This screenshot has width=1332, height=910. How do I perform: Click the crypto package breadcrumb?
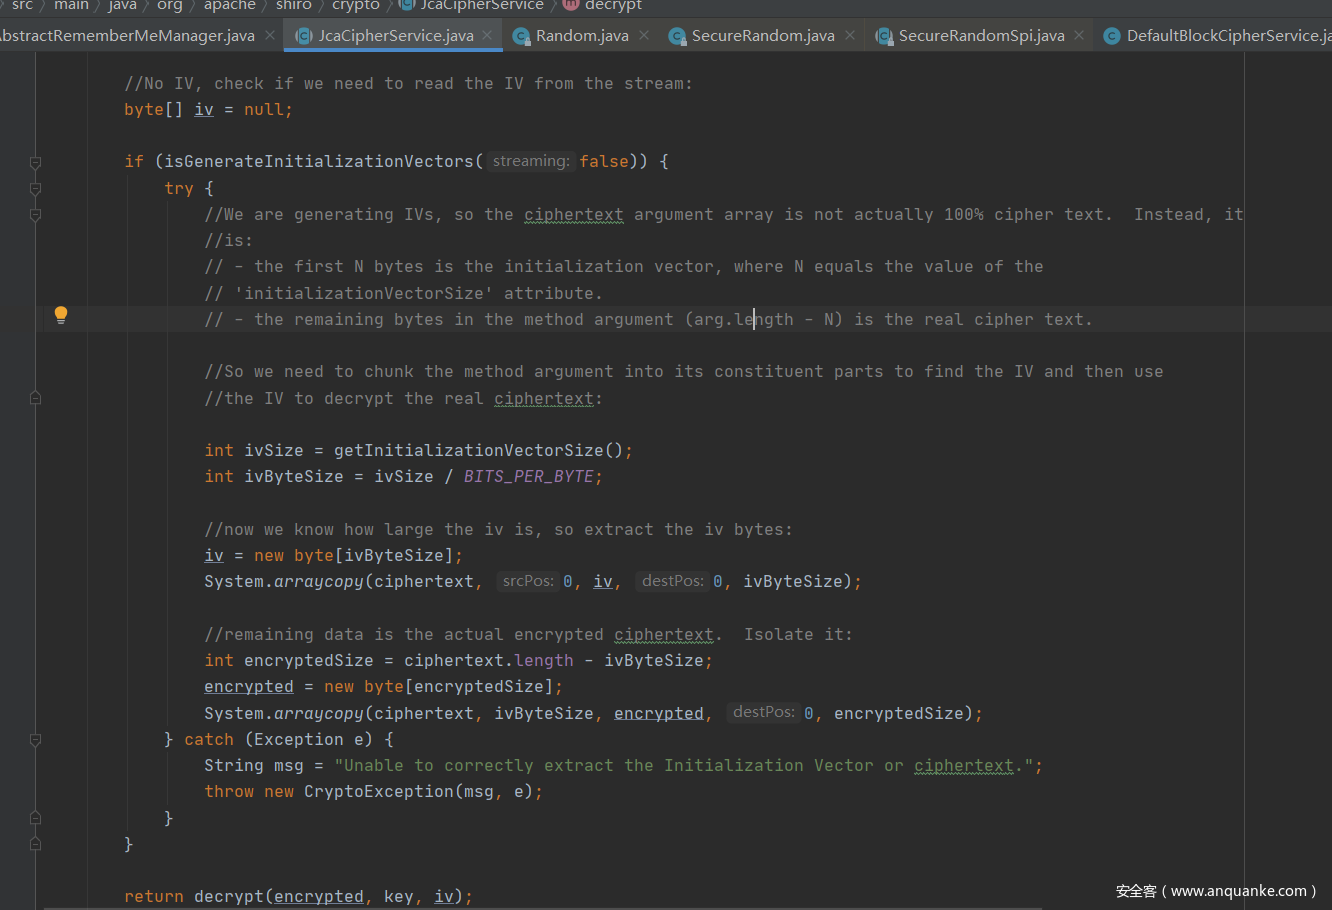point(355,6)
